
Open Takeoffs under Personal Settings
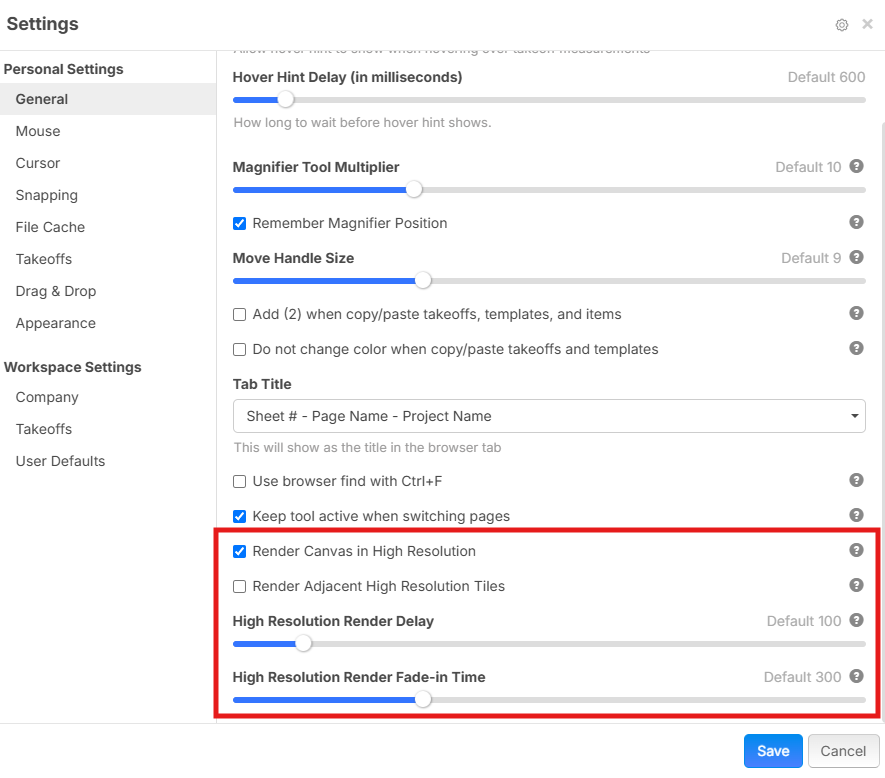pyautogui.click(x=108, y=259)
